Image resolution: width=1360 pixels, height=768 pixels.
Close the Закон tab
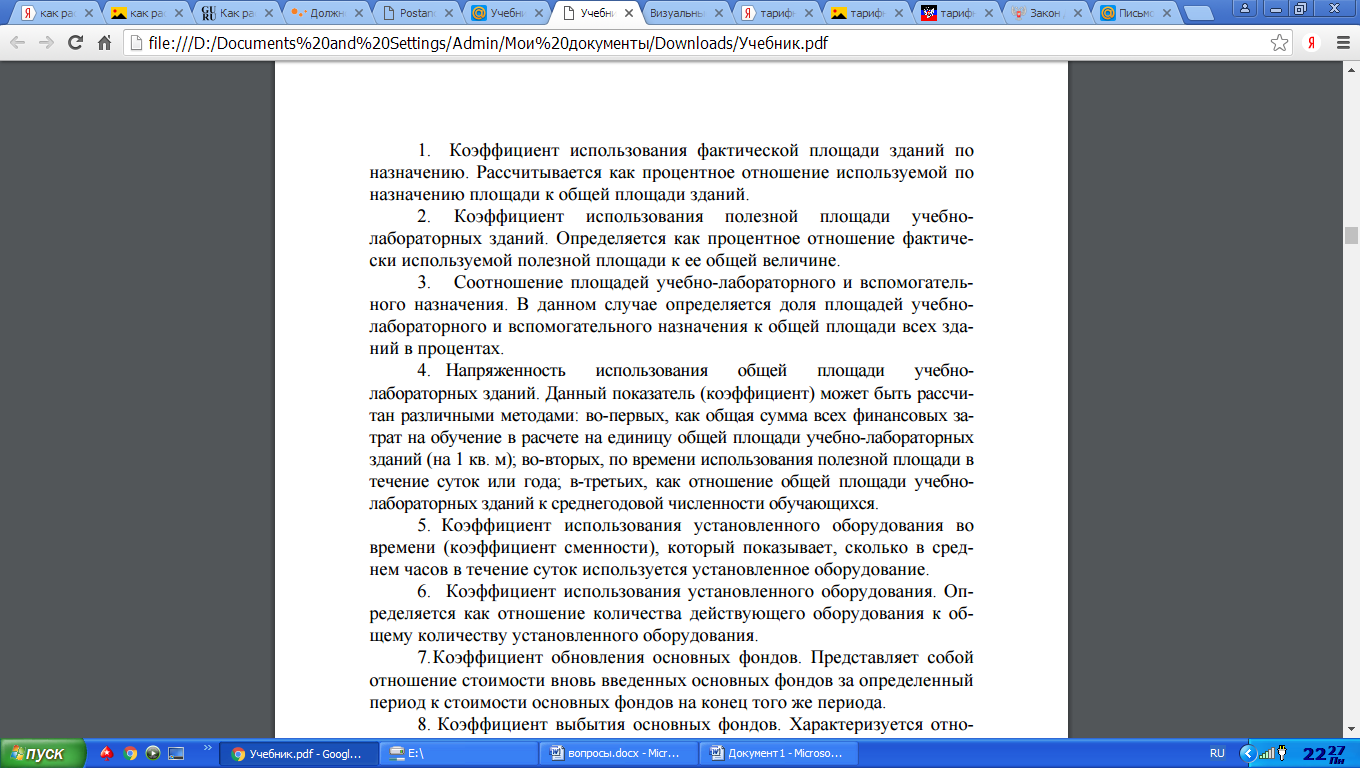click(1079, 14)
